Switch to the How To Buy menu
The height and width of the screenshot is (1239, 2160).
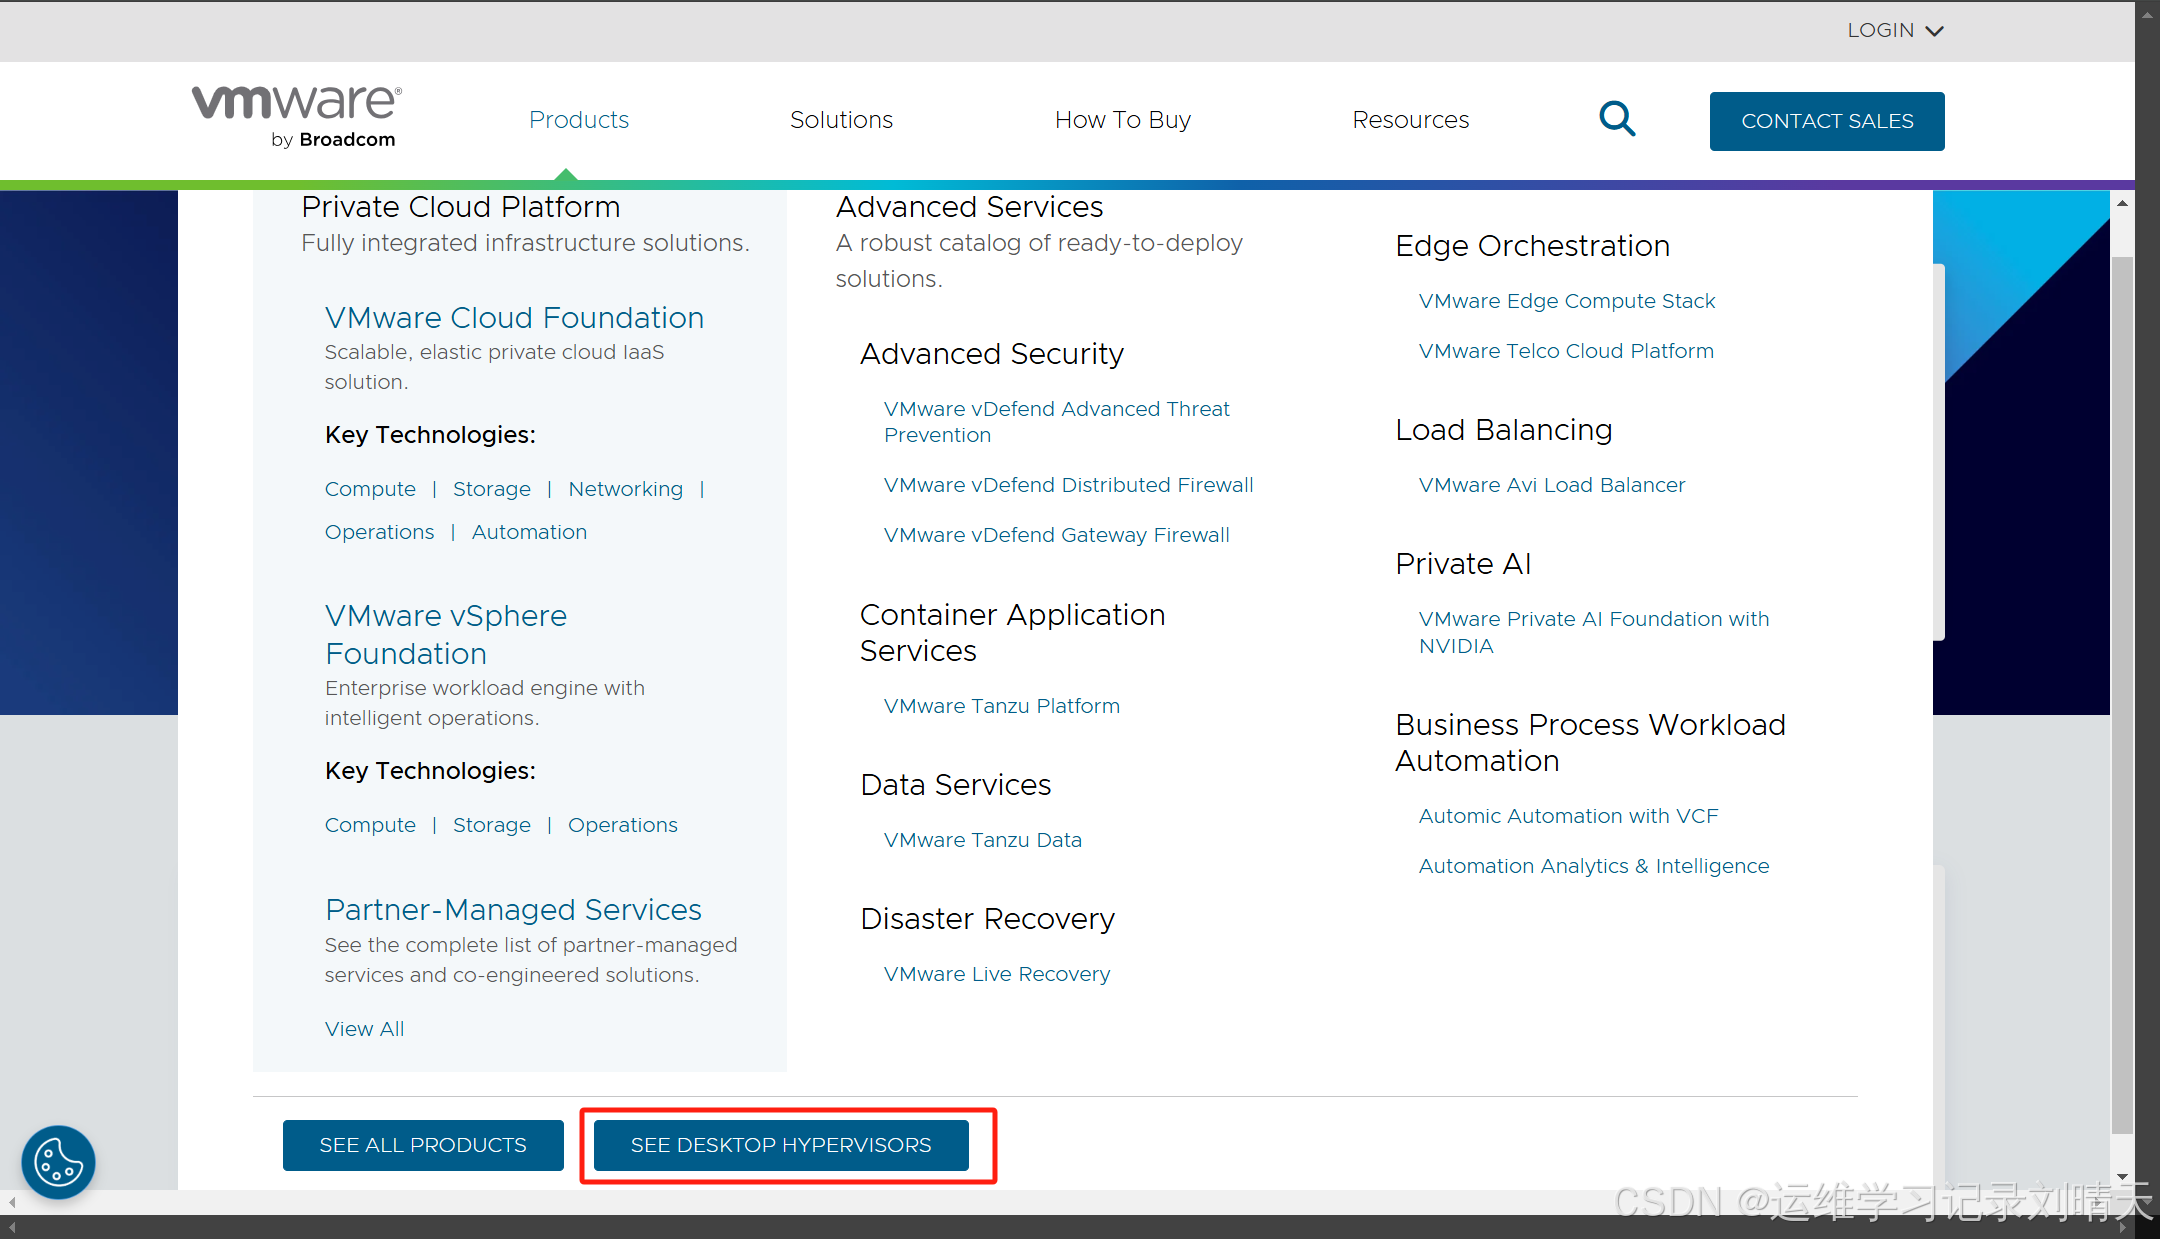pos(1122,119)
